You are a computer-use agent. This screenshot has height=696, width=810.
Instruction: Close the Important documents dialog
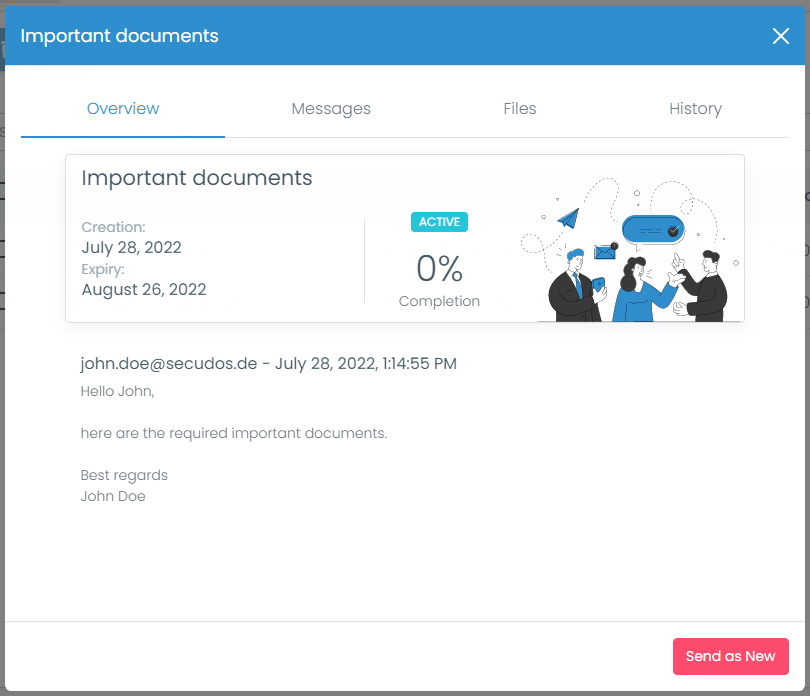click(781, 36)
